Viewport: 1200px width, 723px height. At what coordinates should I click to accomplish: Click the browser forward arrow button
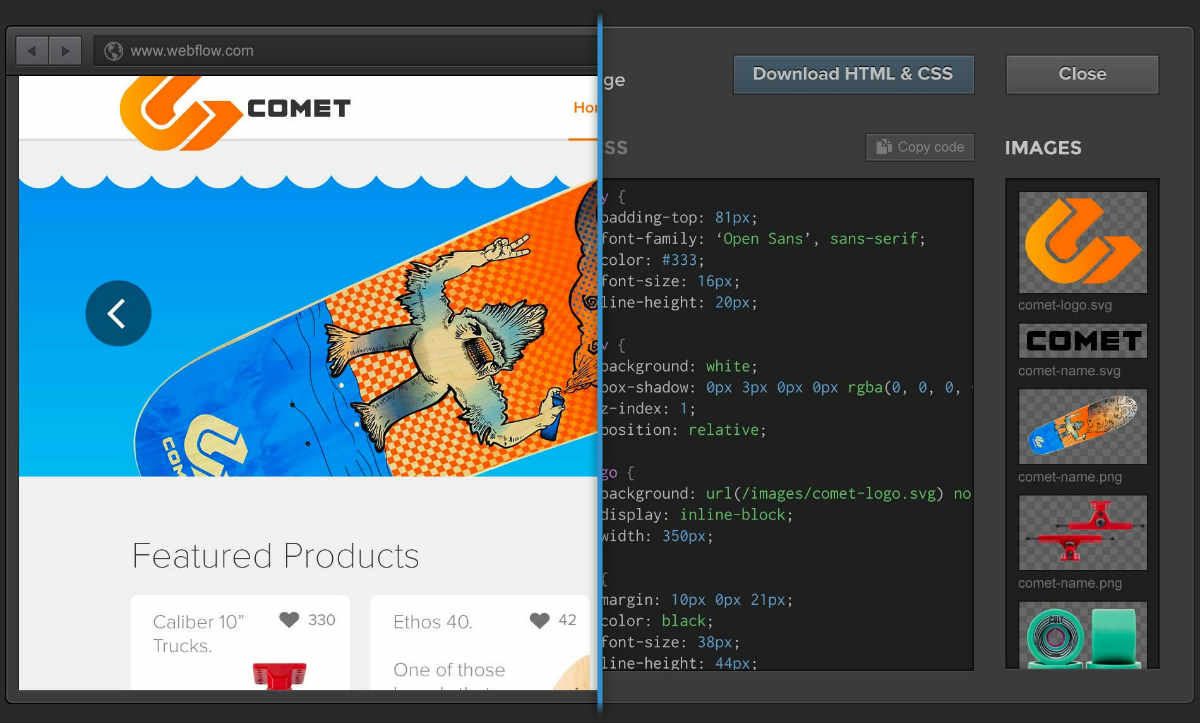[65, 50]
